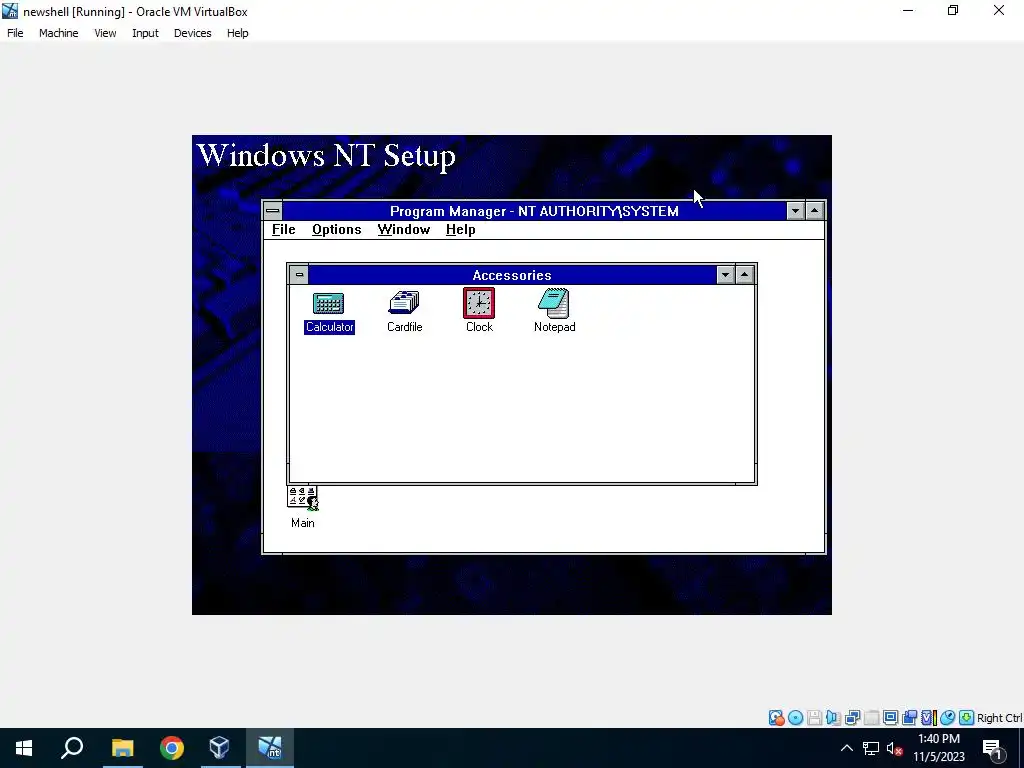1024x768 pixels.
Task: Minimize the Program Manager window with the down arrow
Action: [x=795, y=211]
